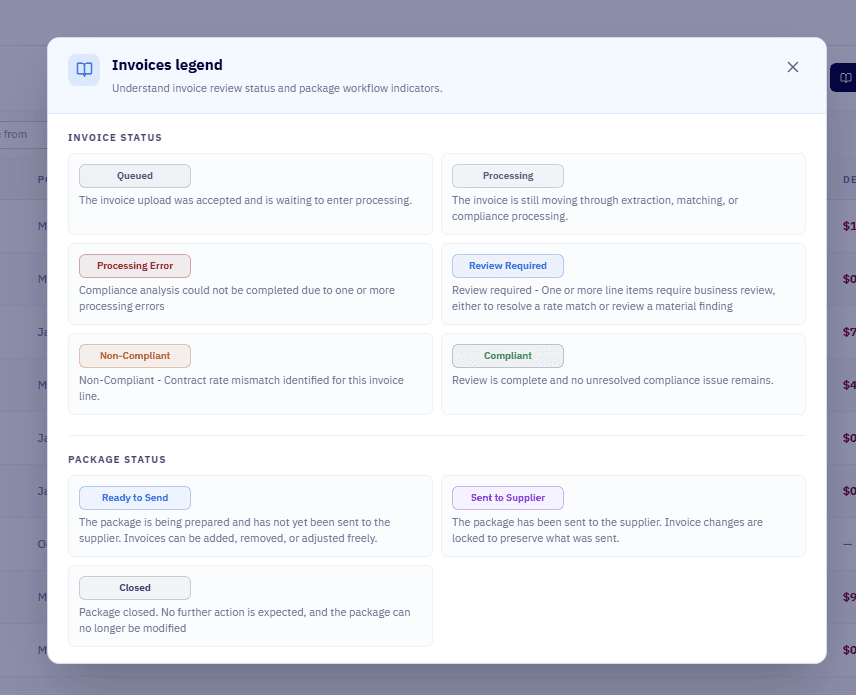This screenshot has width=856, height=695.
Task: Click the 'still moving through extraction' description
Action: (x=595, y=209)
